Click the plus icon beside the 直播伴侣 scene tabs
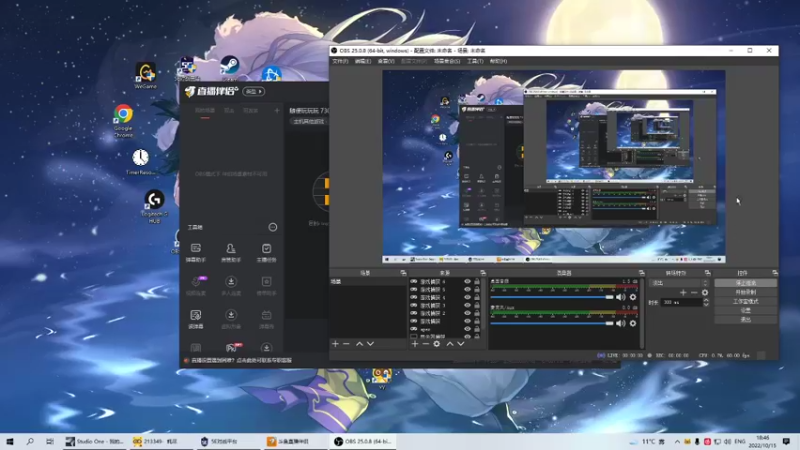 click(277, 110)
